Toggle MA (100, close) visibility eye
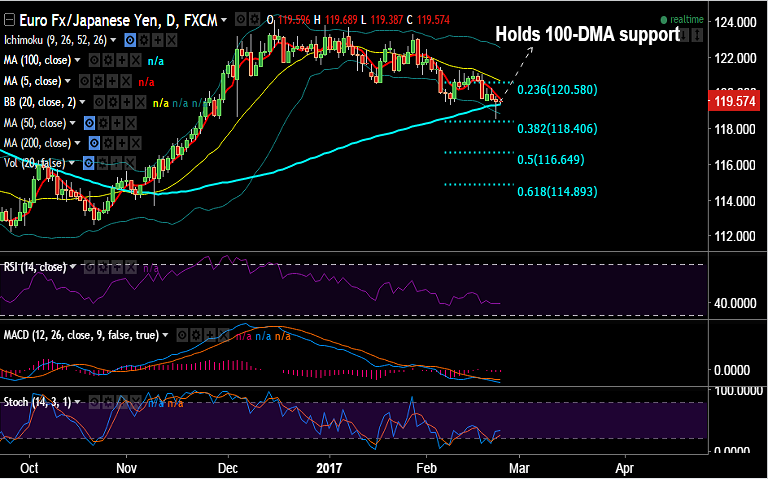768x479 pixels. click(94, 60)
